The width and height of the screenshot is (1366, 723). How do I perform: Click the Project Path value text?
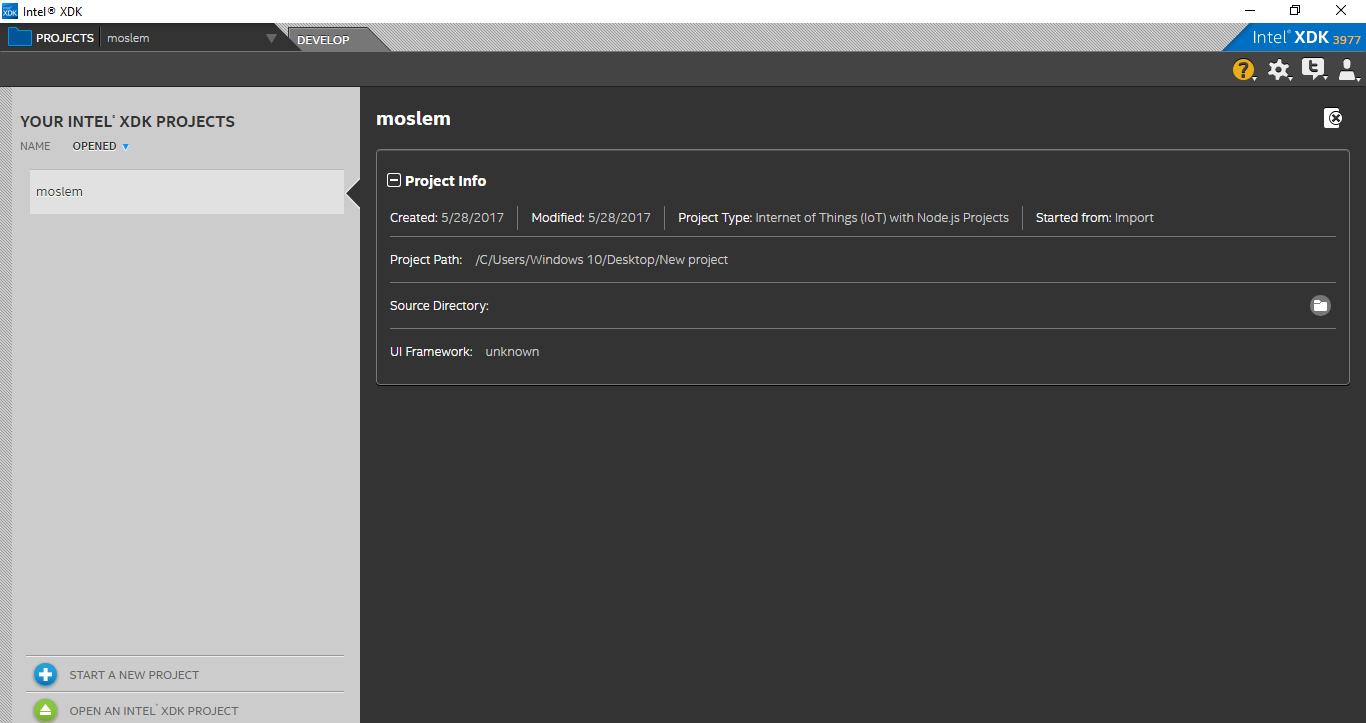(x=601, y=260)
